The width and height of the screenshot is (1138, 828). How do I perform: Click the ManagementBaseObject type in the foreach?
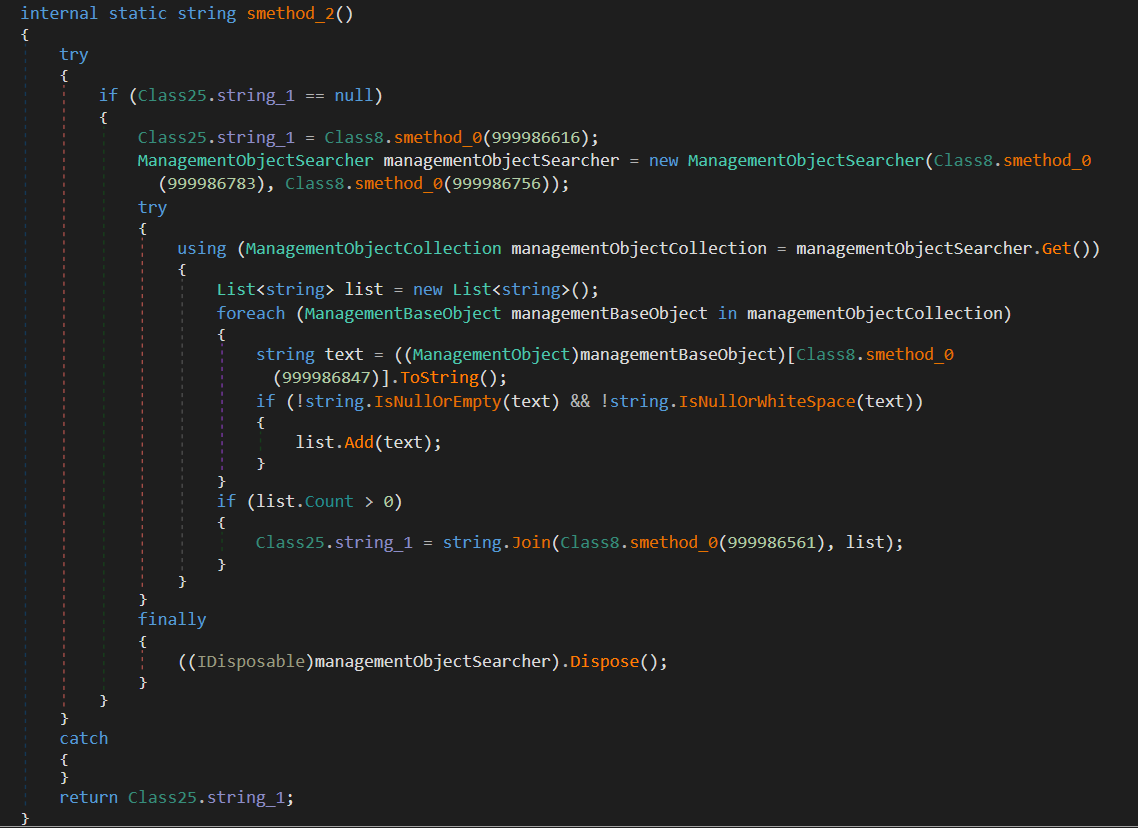[403, 313]
